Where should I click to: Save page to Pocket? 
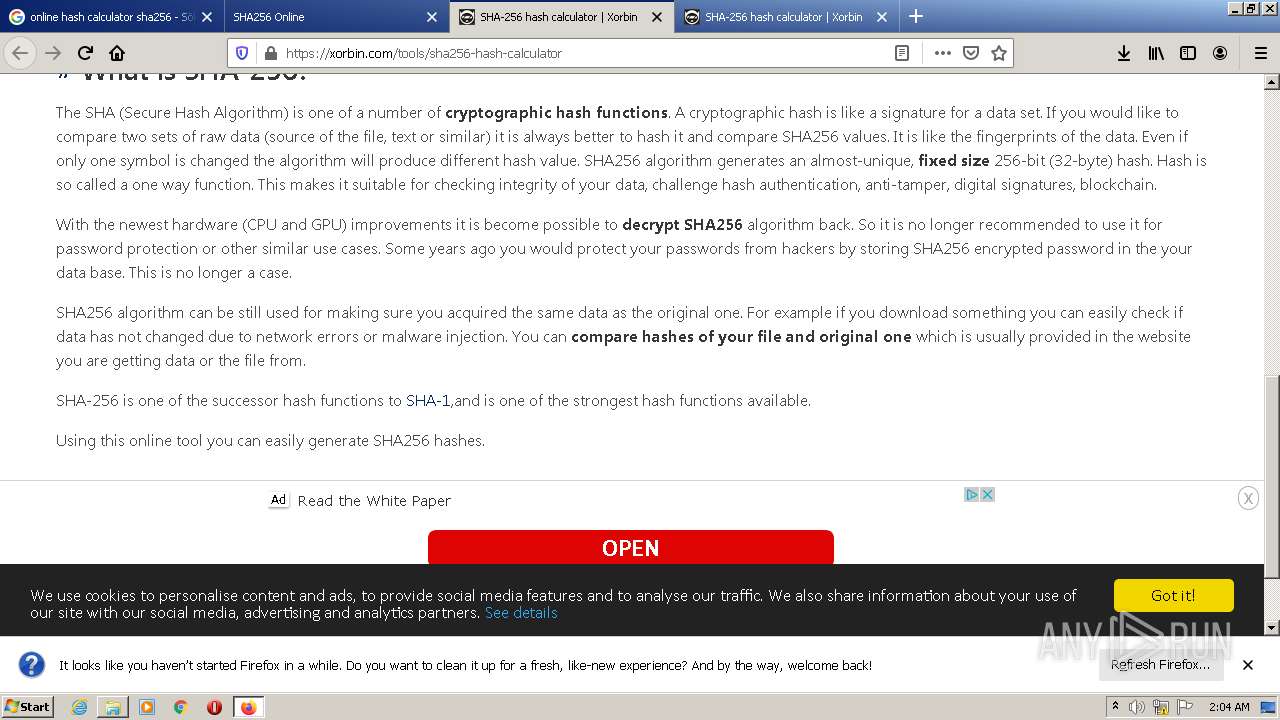pos(970,53)
